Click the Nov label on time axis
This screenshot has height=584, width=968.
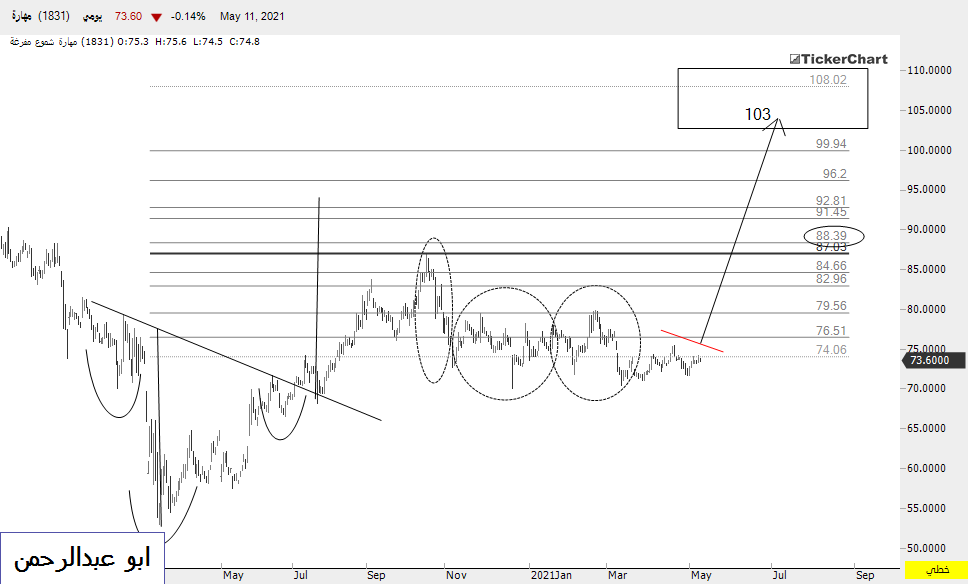coord(456,575)
